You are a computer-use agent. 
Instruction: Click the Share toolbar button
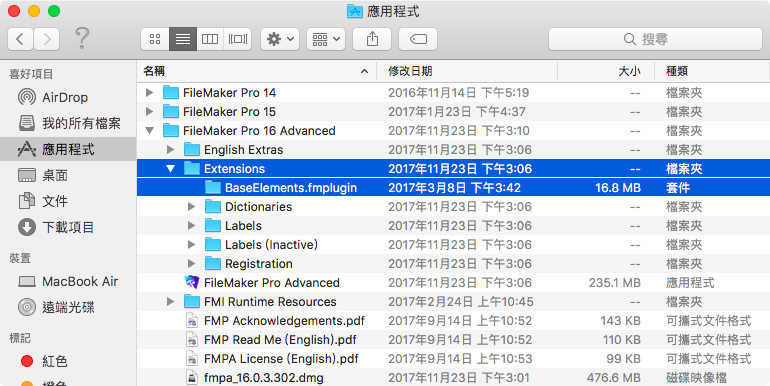coord(372,39)
